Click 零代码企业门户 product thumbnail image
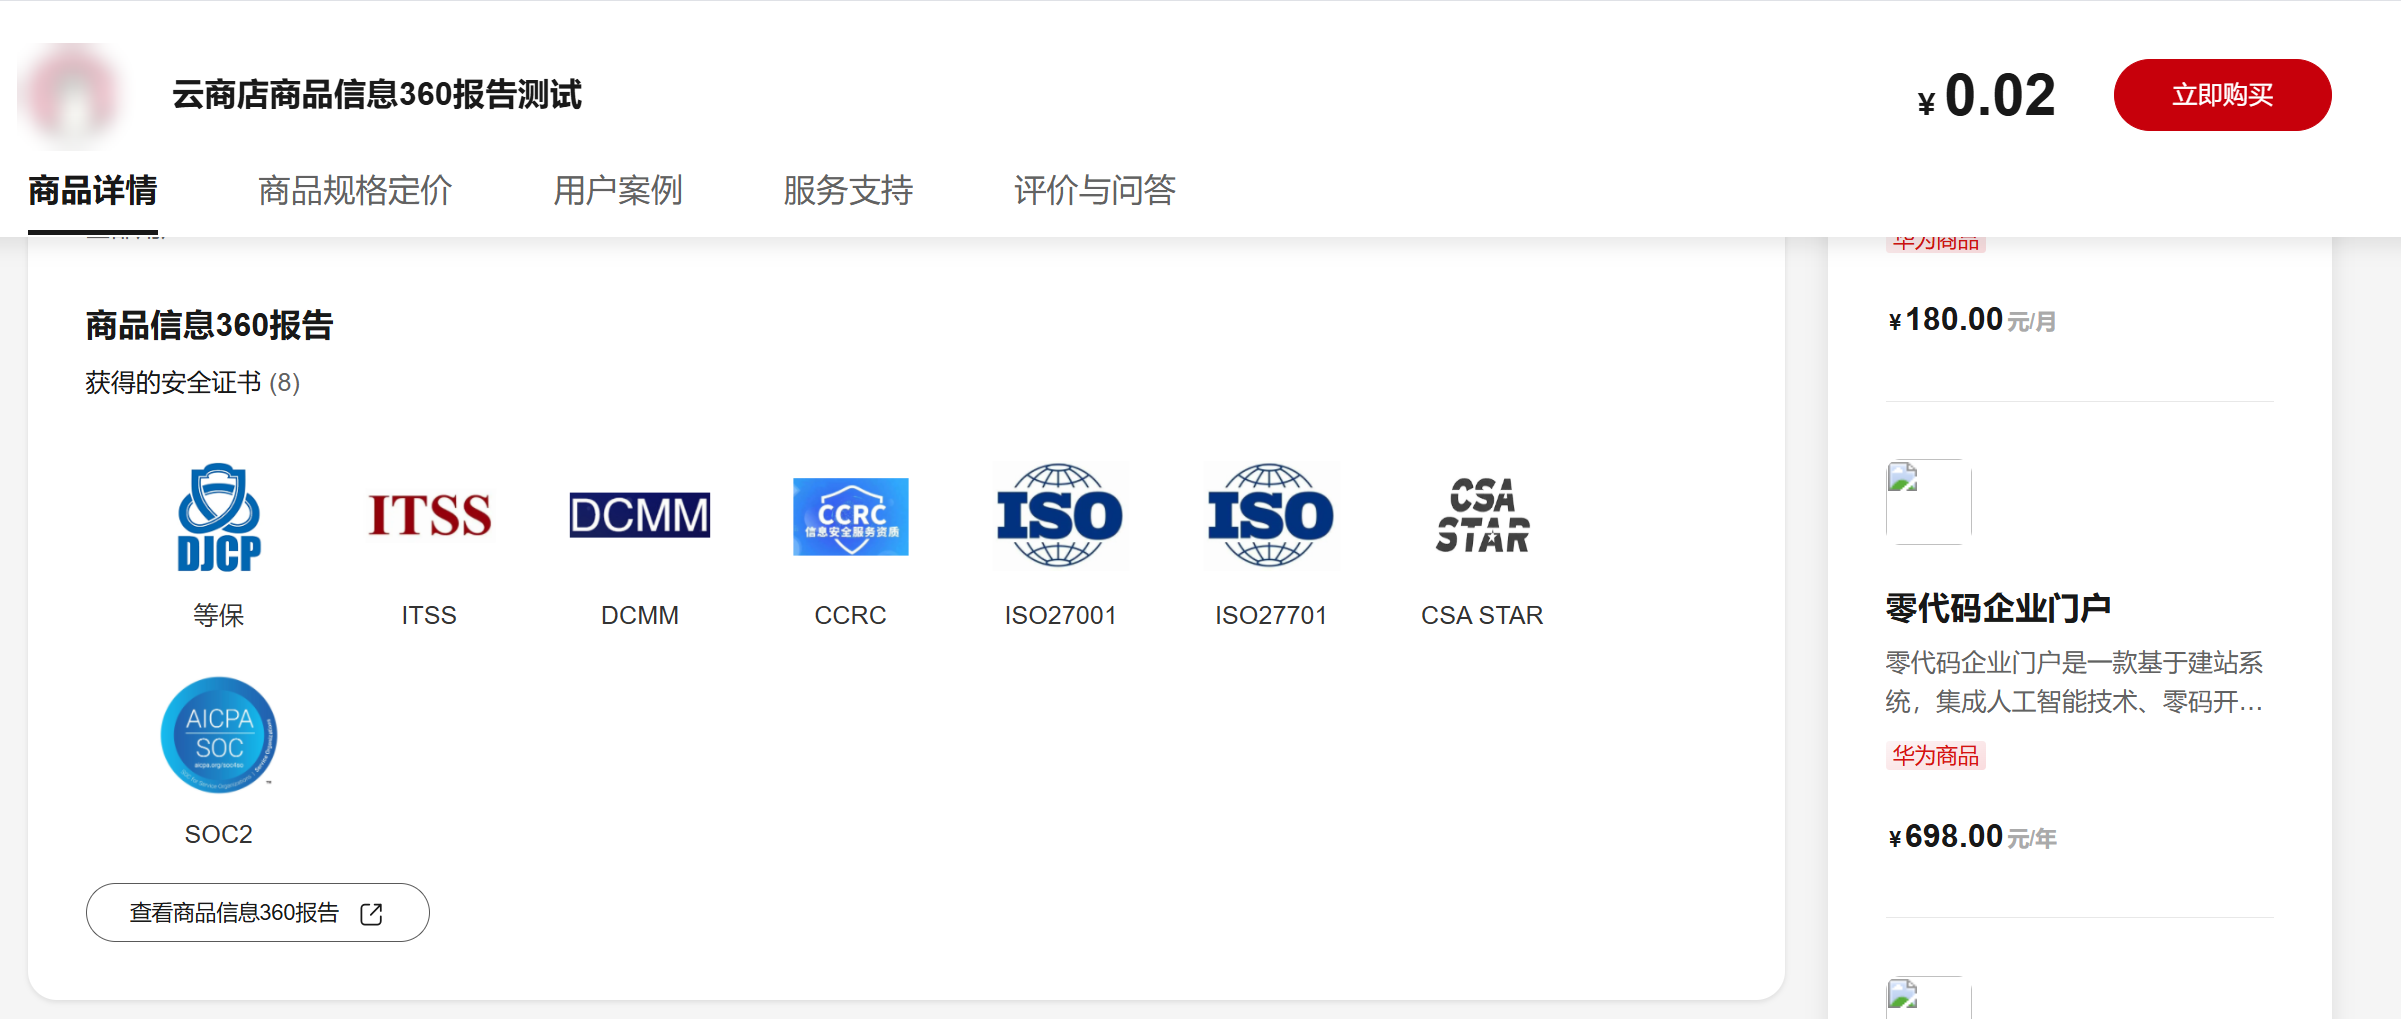 pos(1929,502)
